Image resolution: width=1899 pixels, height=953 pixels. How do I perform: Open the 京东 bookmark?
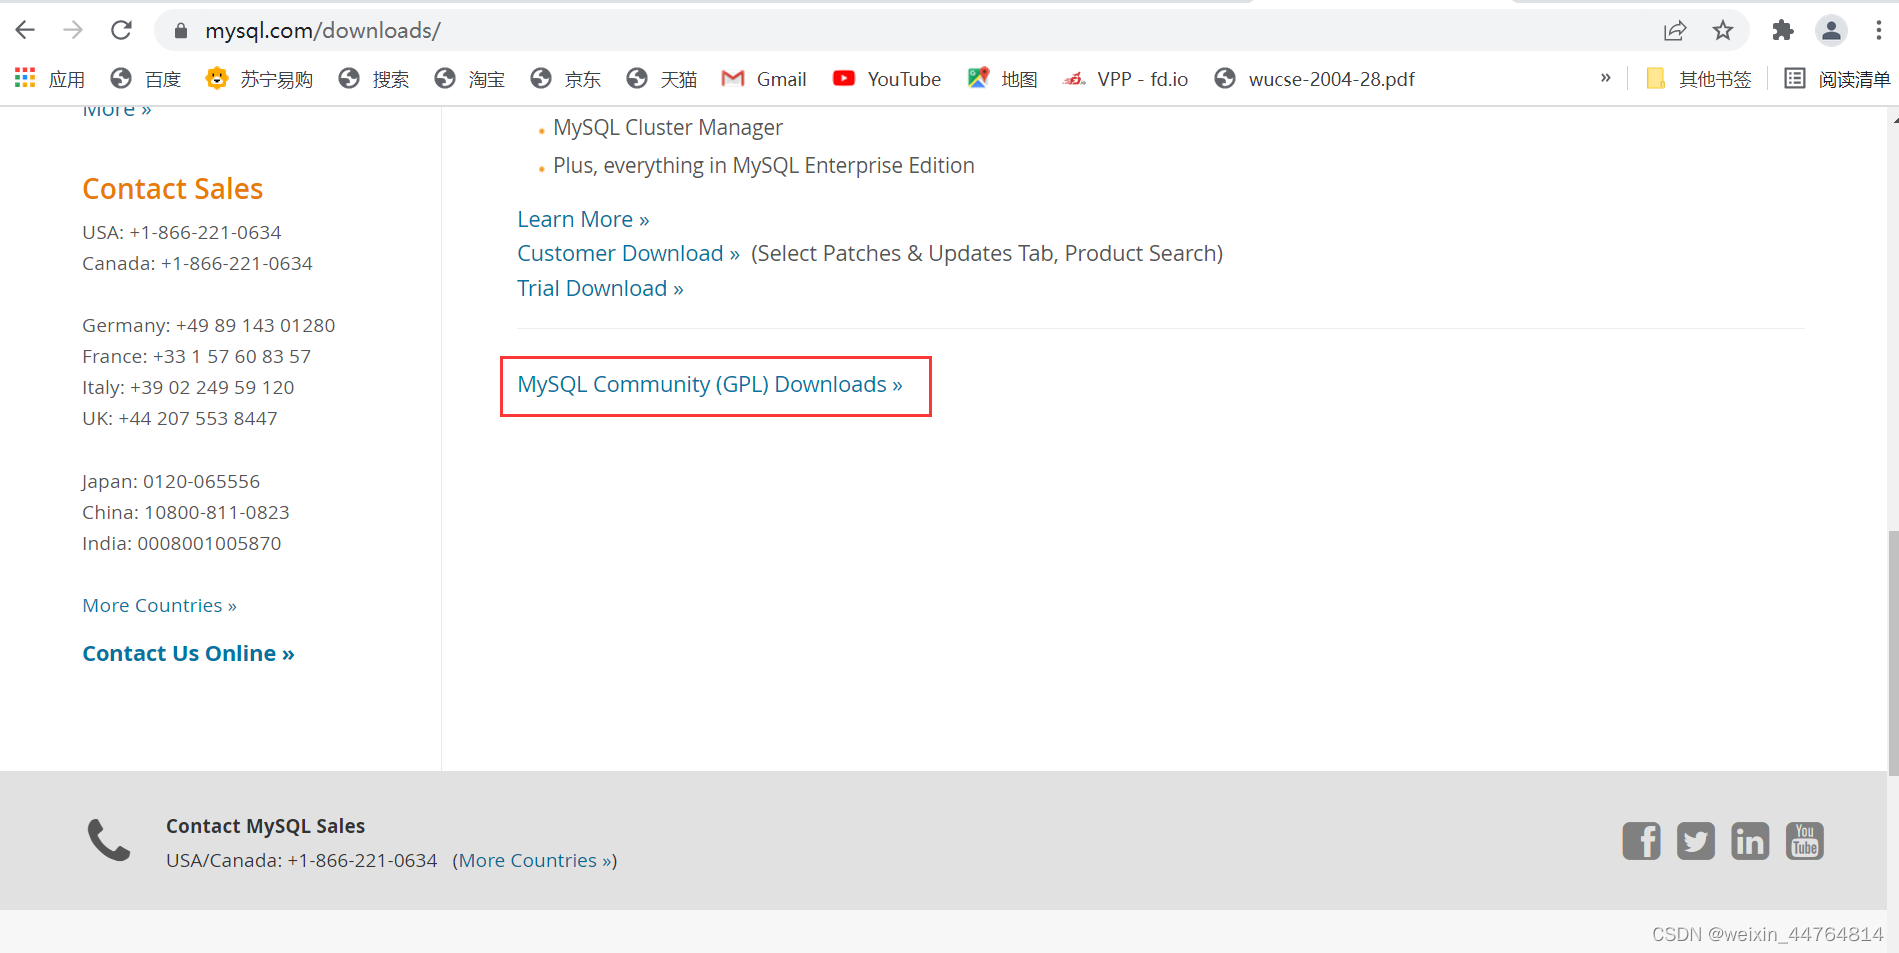[566, 79]
